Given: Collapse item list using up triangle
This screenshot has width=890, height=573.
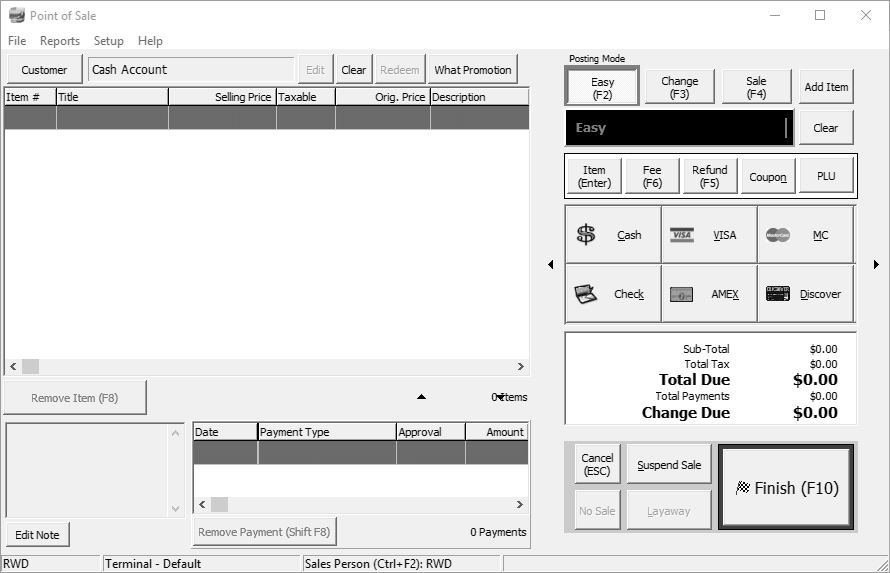Looking at the screenshot, I should click(421, 397).
